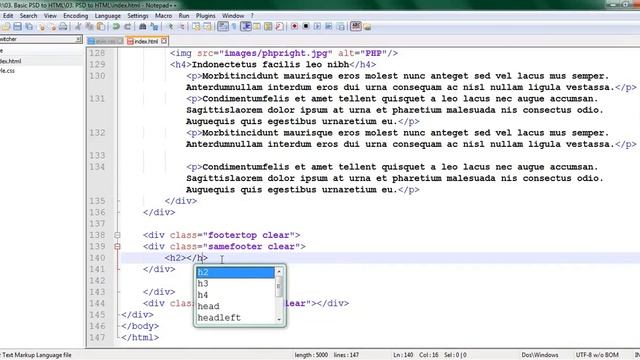Click Run Macro Multiple Times icon
This screenshot has height=360, width=640.
(x=329, y=27)
